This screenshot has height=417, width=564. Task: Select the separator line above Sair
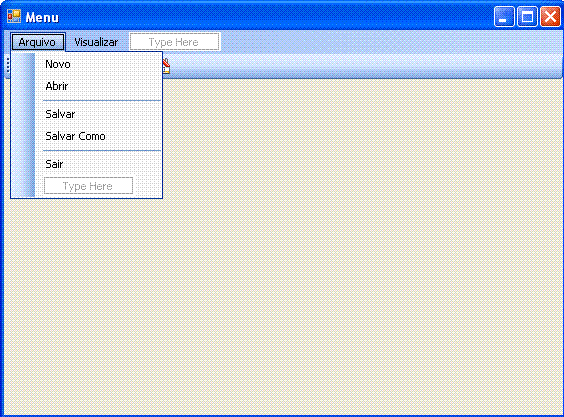click(x=102, y=151)
